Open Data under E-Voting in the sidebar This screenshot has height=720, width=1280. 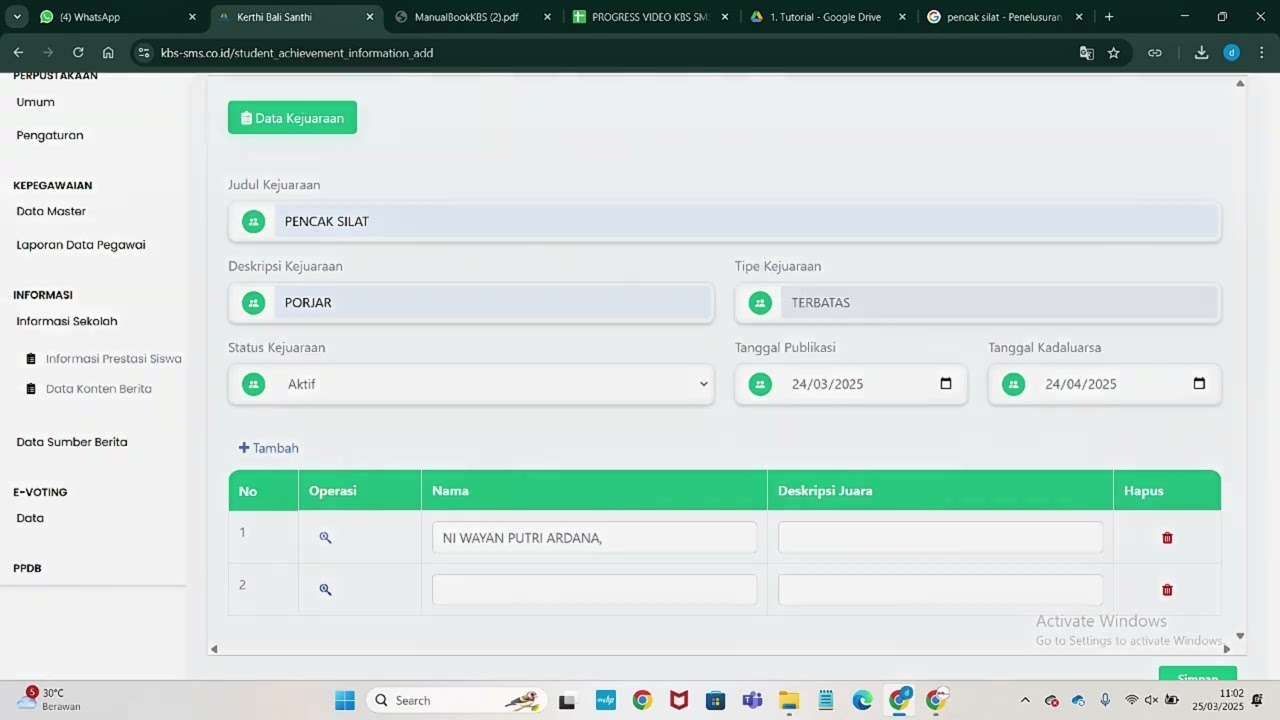click(x=30, y=518)
